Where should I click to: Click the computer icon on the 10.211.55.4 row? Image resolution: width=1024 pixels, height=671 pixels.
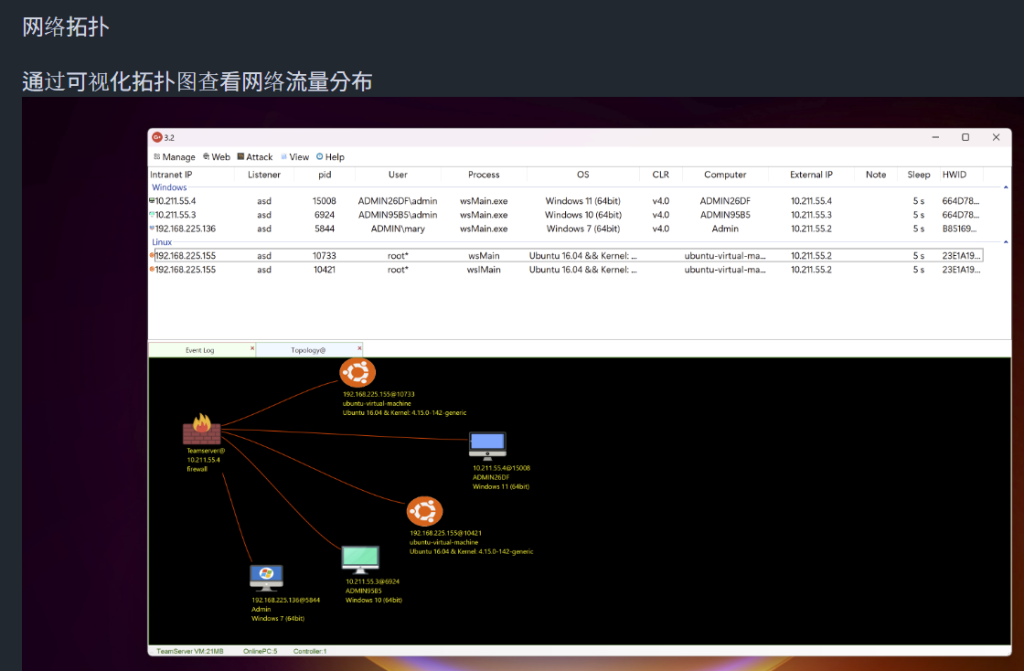[x=152, y=200]
